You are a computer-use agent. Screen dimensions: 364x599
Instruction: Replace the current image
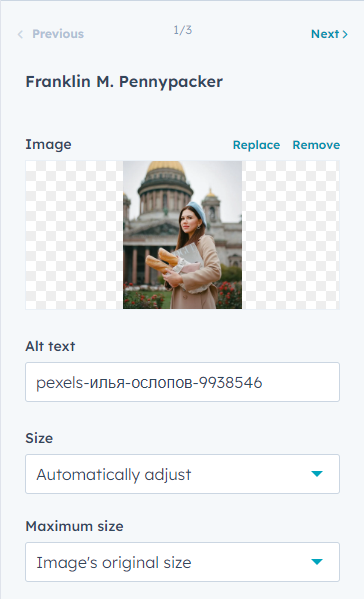coord(256,145)
